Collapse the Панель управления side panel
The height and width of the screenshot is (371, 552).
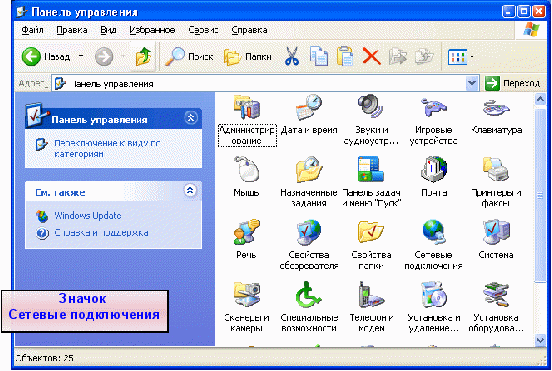click(190, 118)
